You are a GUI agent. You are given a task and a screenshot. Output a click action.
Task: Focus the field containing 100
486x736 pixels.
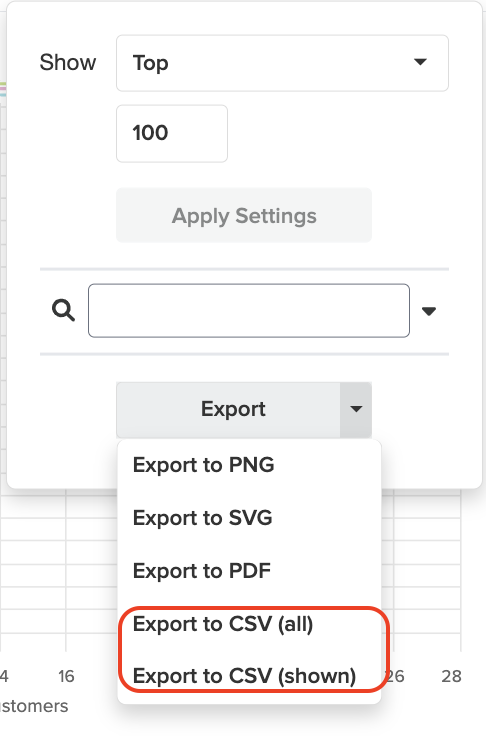(x=172, y=134)
